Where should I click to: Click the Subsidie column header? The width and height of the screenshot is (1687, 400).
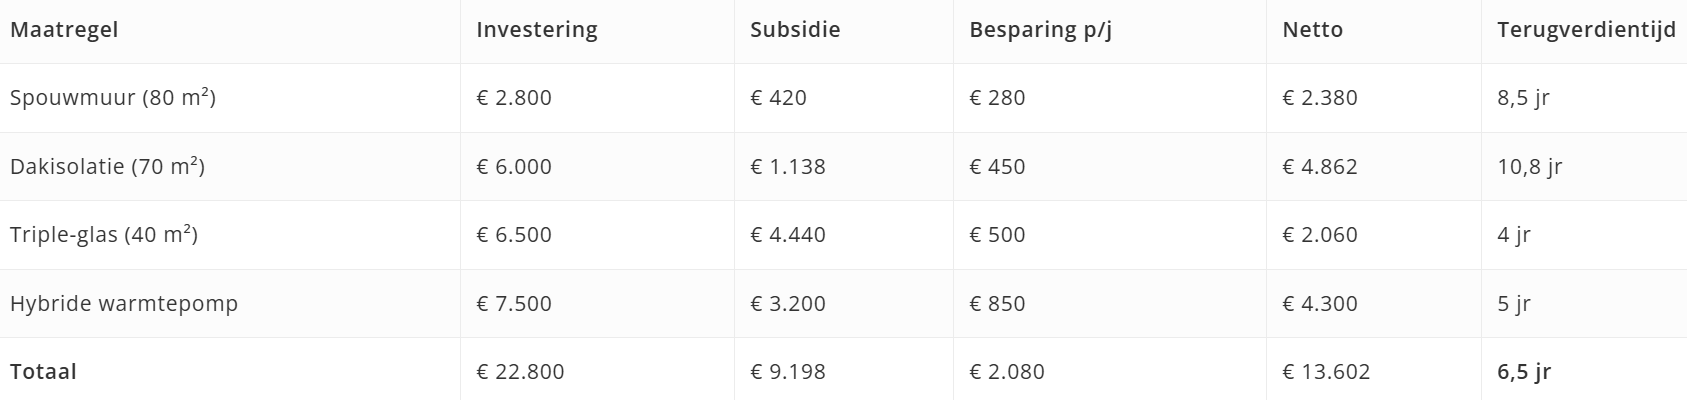click(x=795, y=30)
